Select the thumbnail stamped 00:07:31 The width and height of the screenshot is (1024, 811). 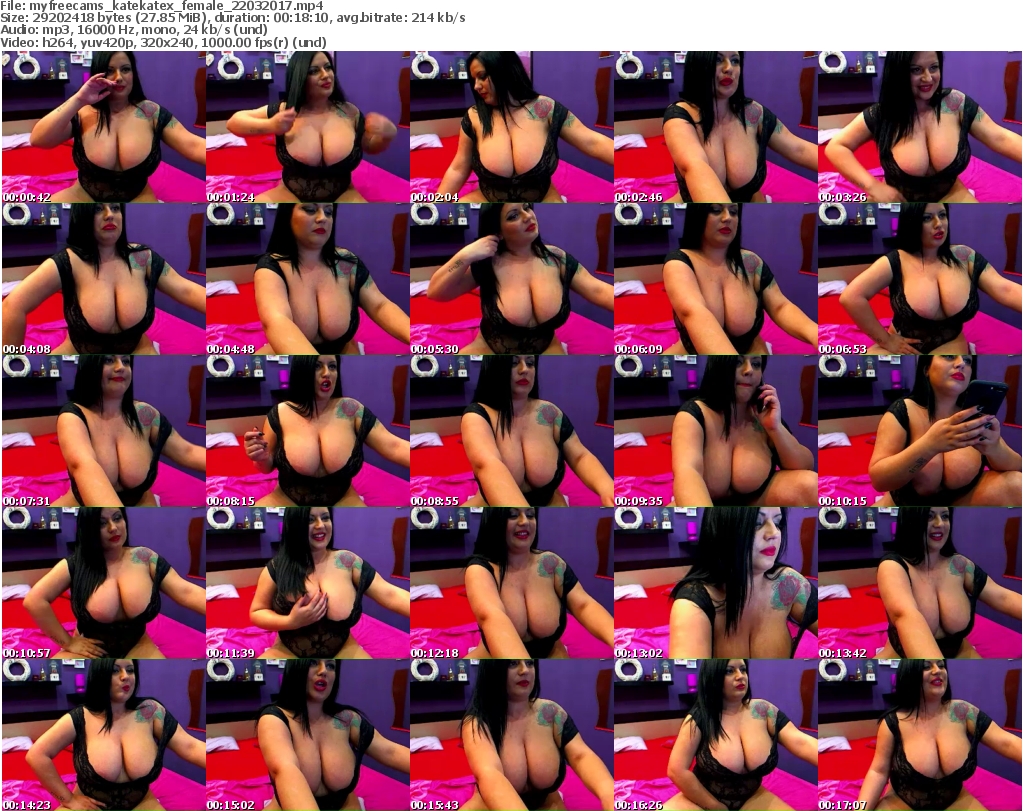(103, 431)
